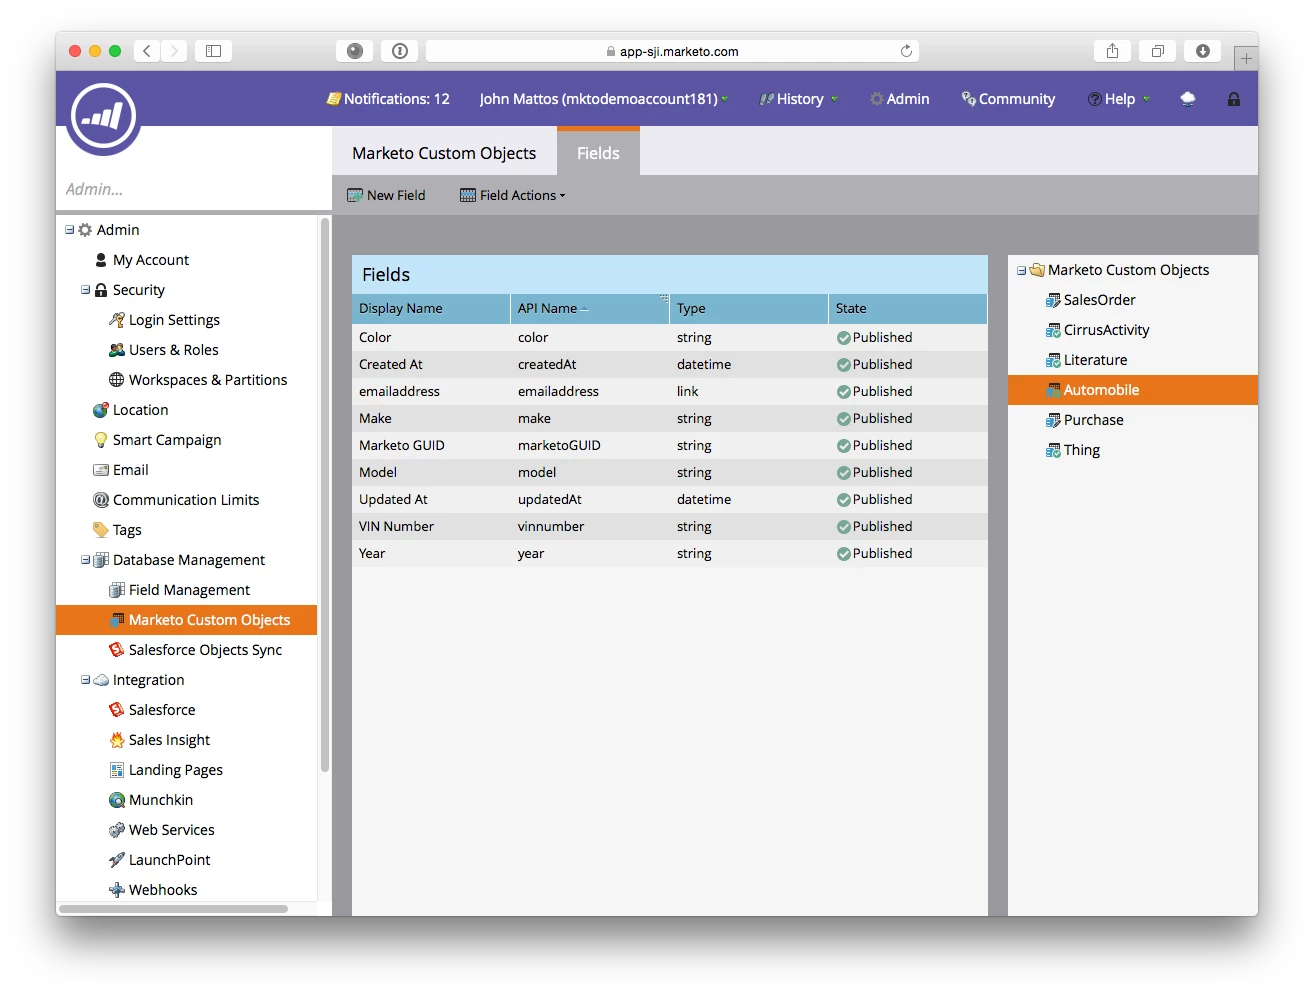Click the Safari share button
This screenshot has height=996, width=1314.
coord(1112,51)
